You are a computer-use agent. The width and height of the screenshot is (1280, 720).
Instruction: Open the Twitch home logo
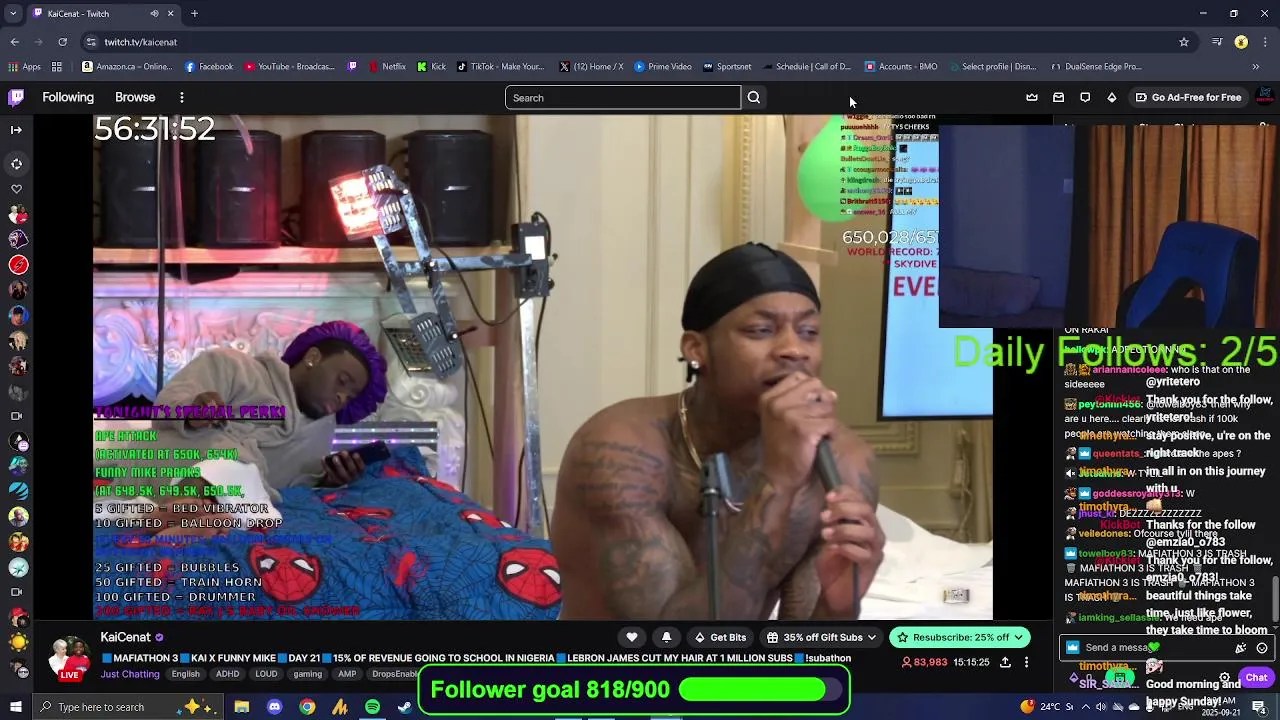click(x=16, y=97)
